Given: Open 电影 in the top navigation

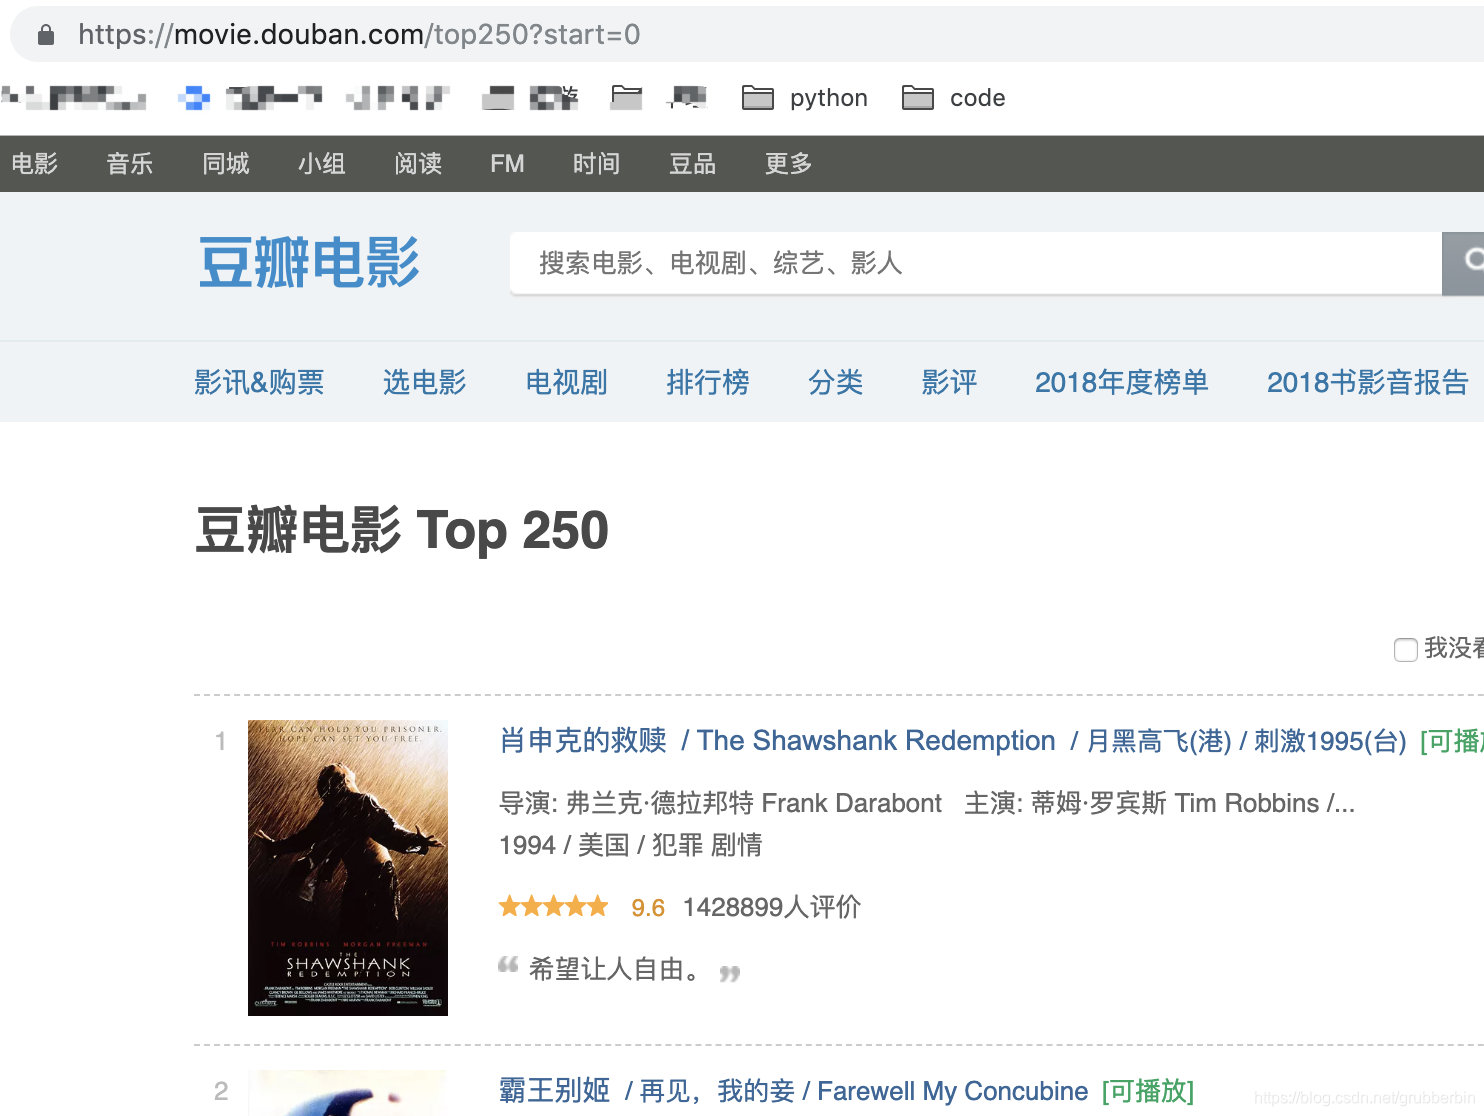Looking at the screenshot, I should pos(35,164).
